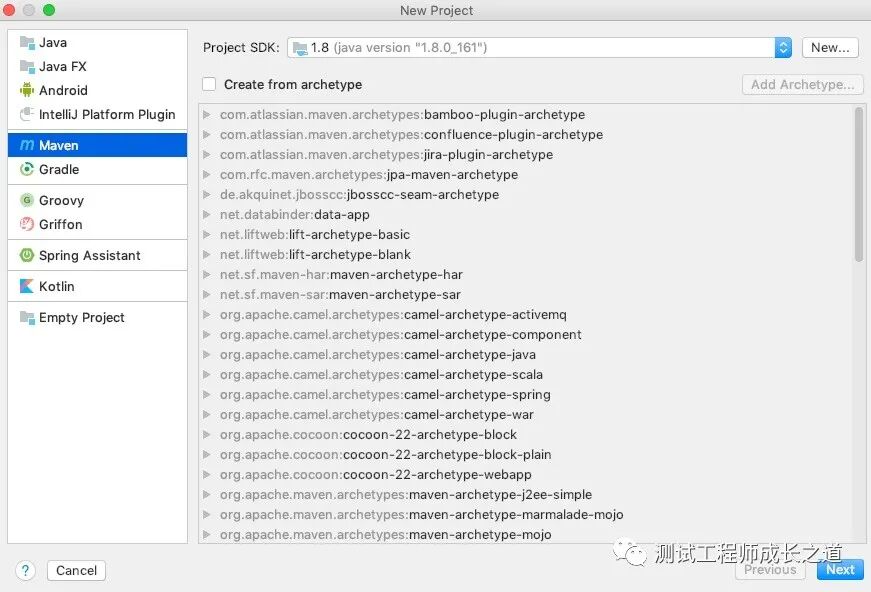Image resolution: width=871 pixels, height=592 pixels.
Task: Expand net.databinder data-app node
Action: [207, 214]
